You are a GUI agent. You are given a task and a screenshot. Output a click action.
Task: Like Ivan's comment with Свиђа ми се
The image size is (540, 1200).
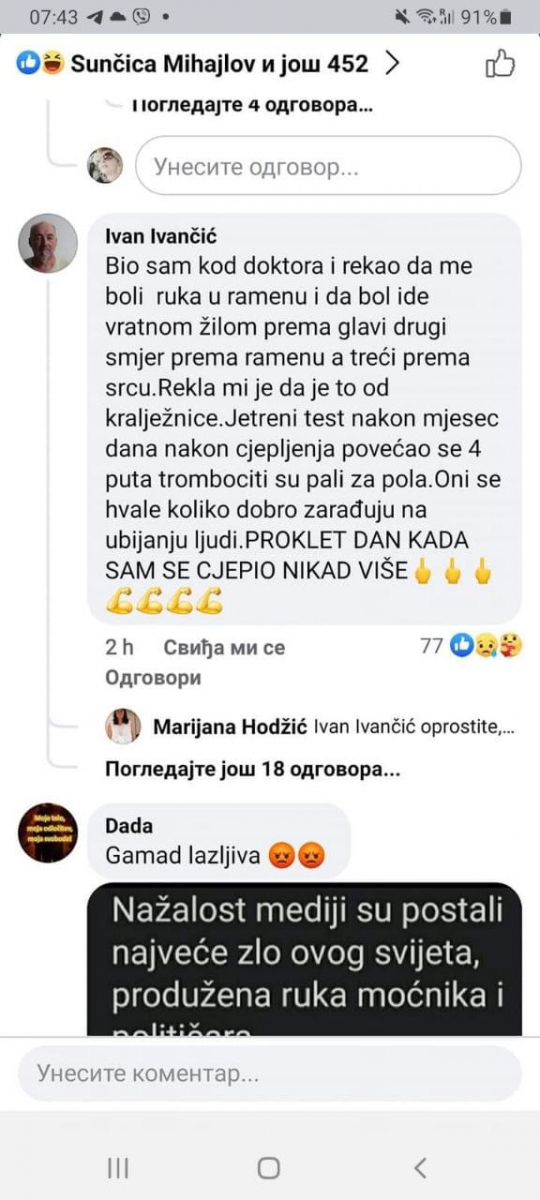click(x=226, y=647)
